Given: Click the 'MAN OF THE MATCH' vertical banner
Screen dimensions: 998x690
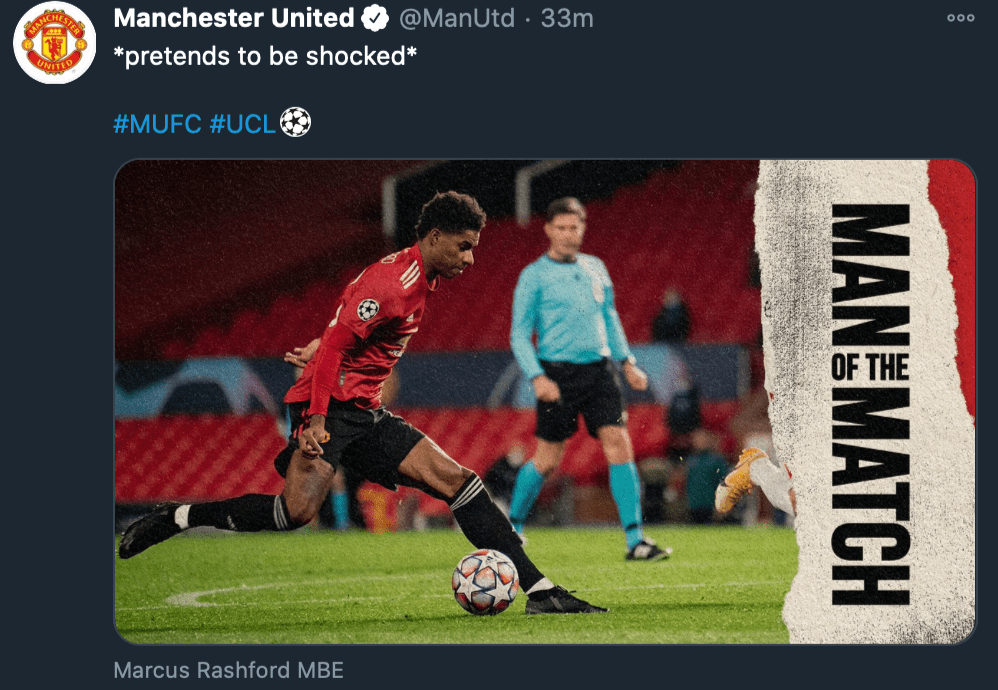Looking at the screenshot, I should tap(870, 404).
